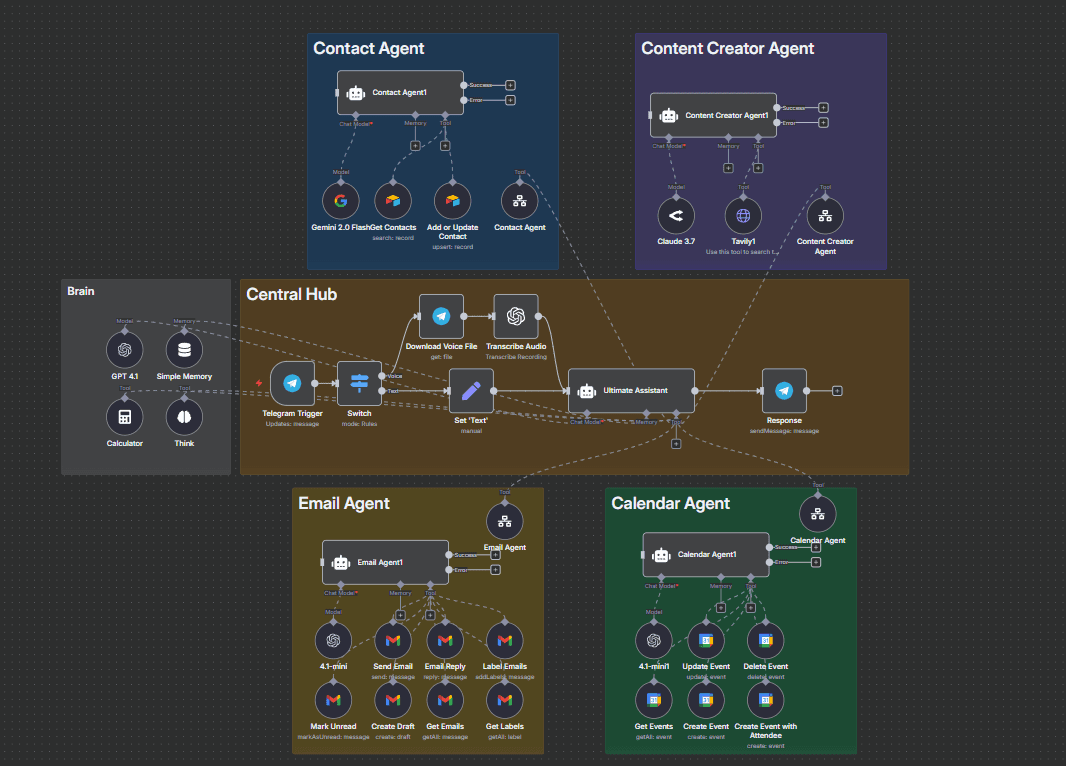Open the Transcribe Audio node
This screenshot has height=766, width=1066.
click(x=516, y=316)
